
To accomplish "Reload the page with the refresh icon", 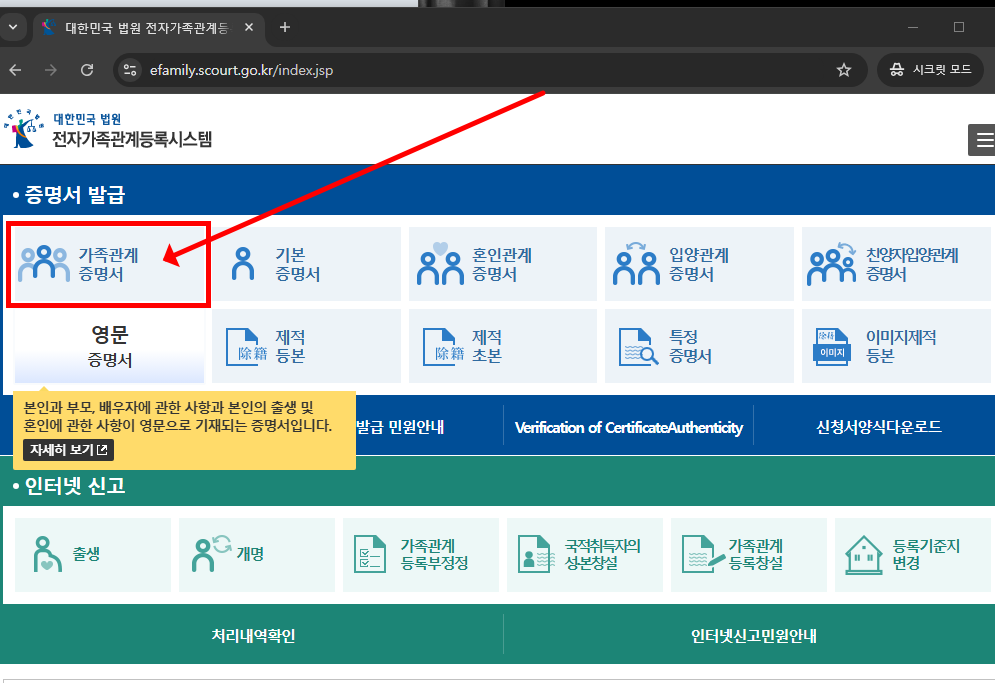I will pos(87,70).
